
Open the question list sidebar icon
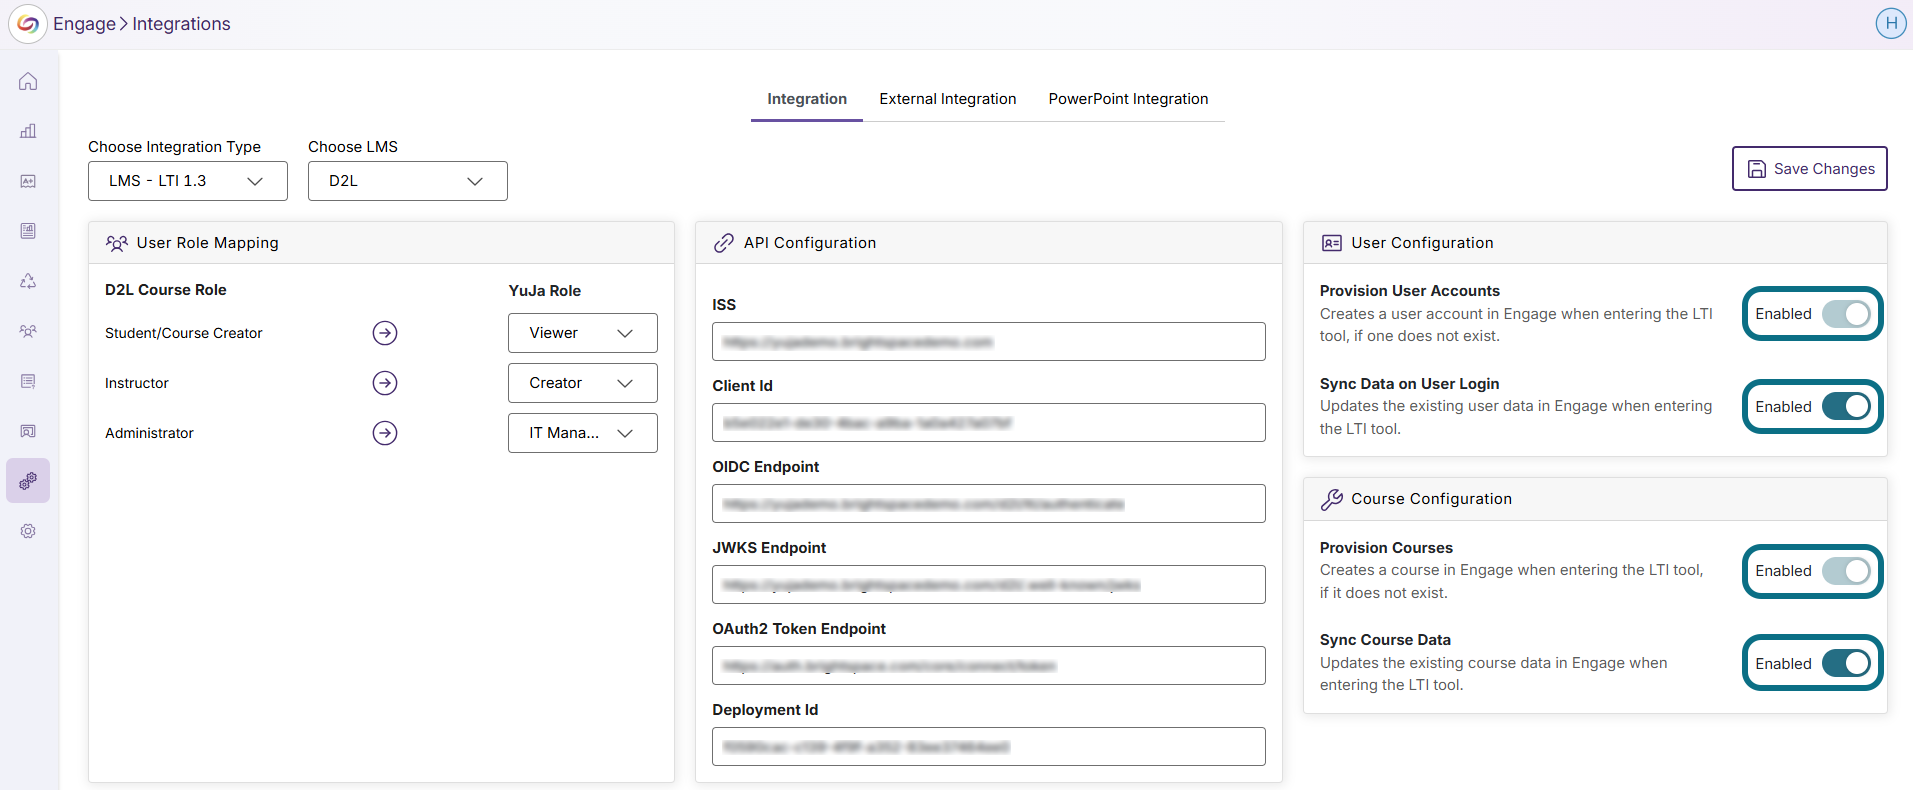pos(28,381)
